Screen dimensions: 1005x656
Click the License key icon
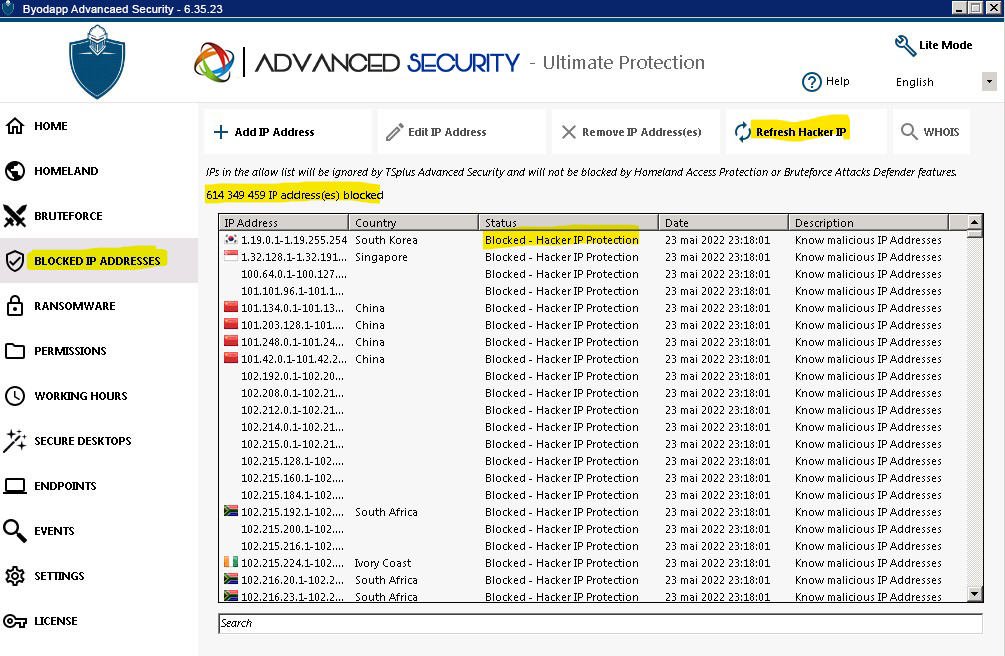point(15,621)
